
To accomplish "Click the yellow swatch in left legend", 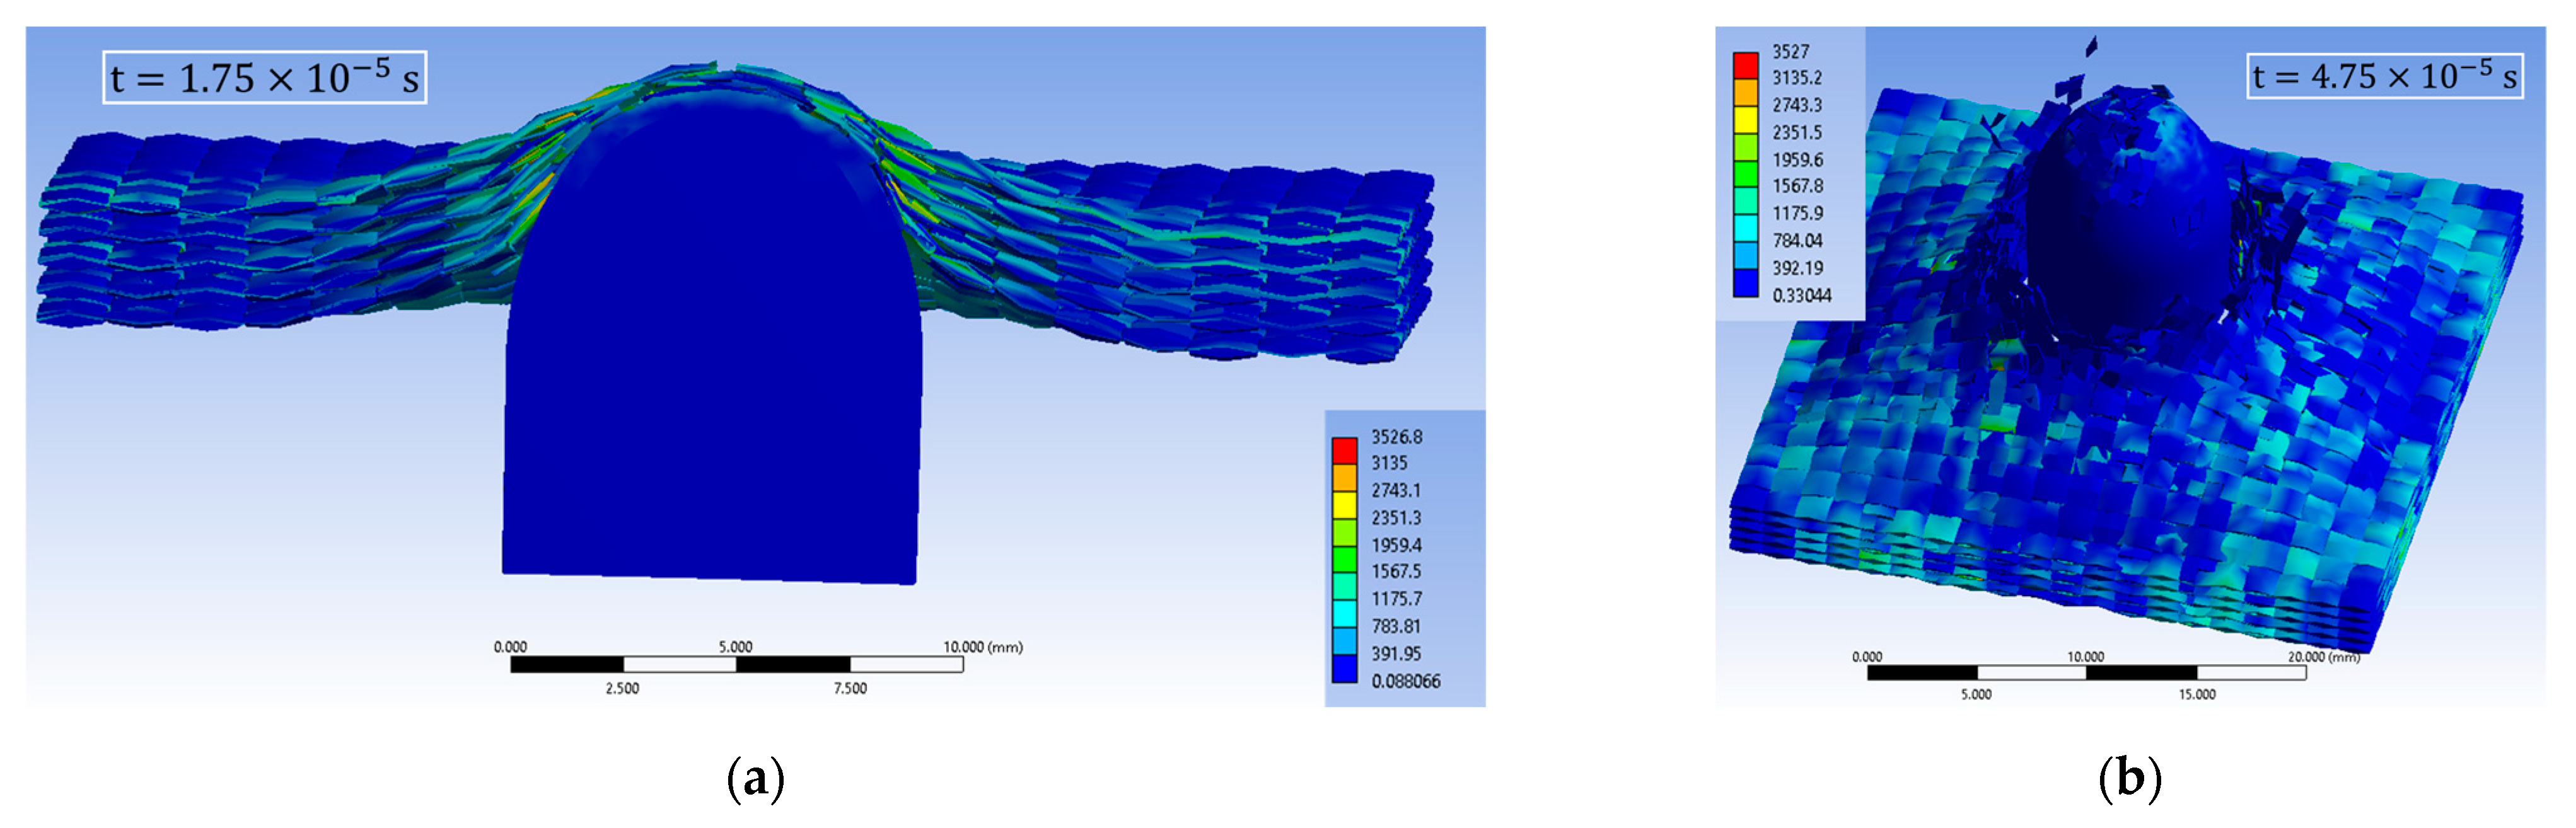I will 1344,505.
